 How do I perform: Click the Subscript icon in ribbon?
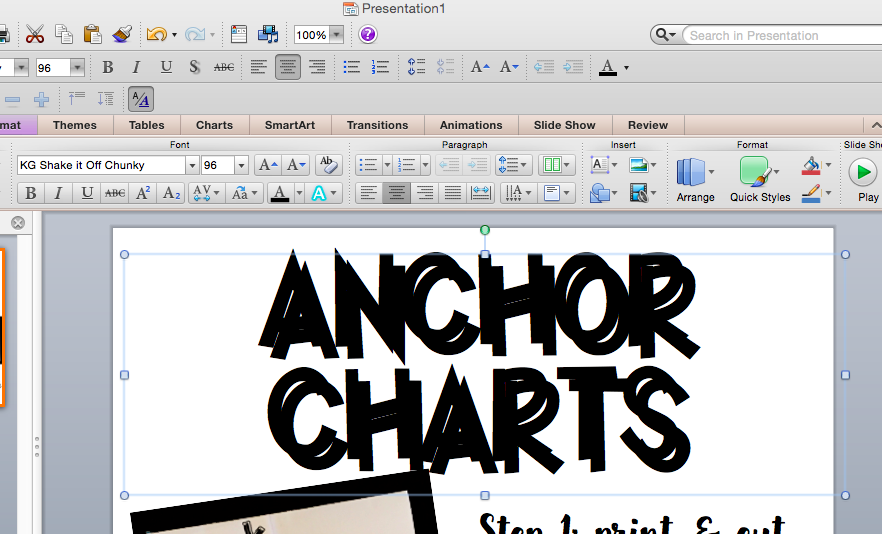click(171, 194)
